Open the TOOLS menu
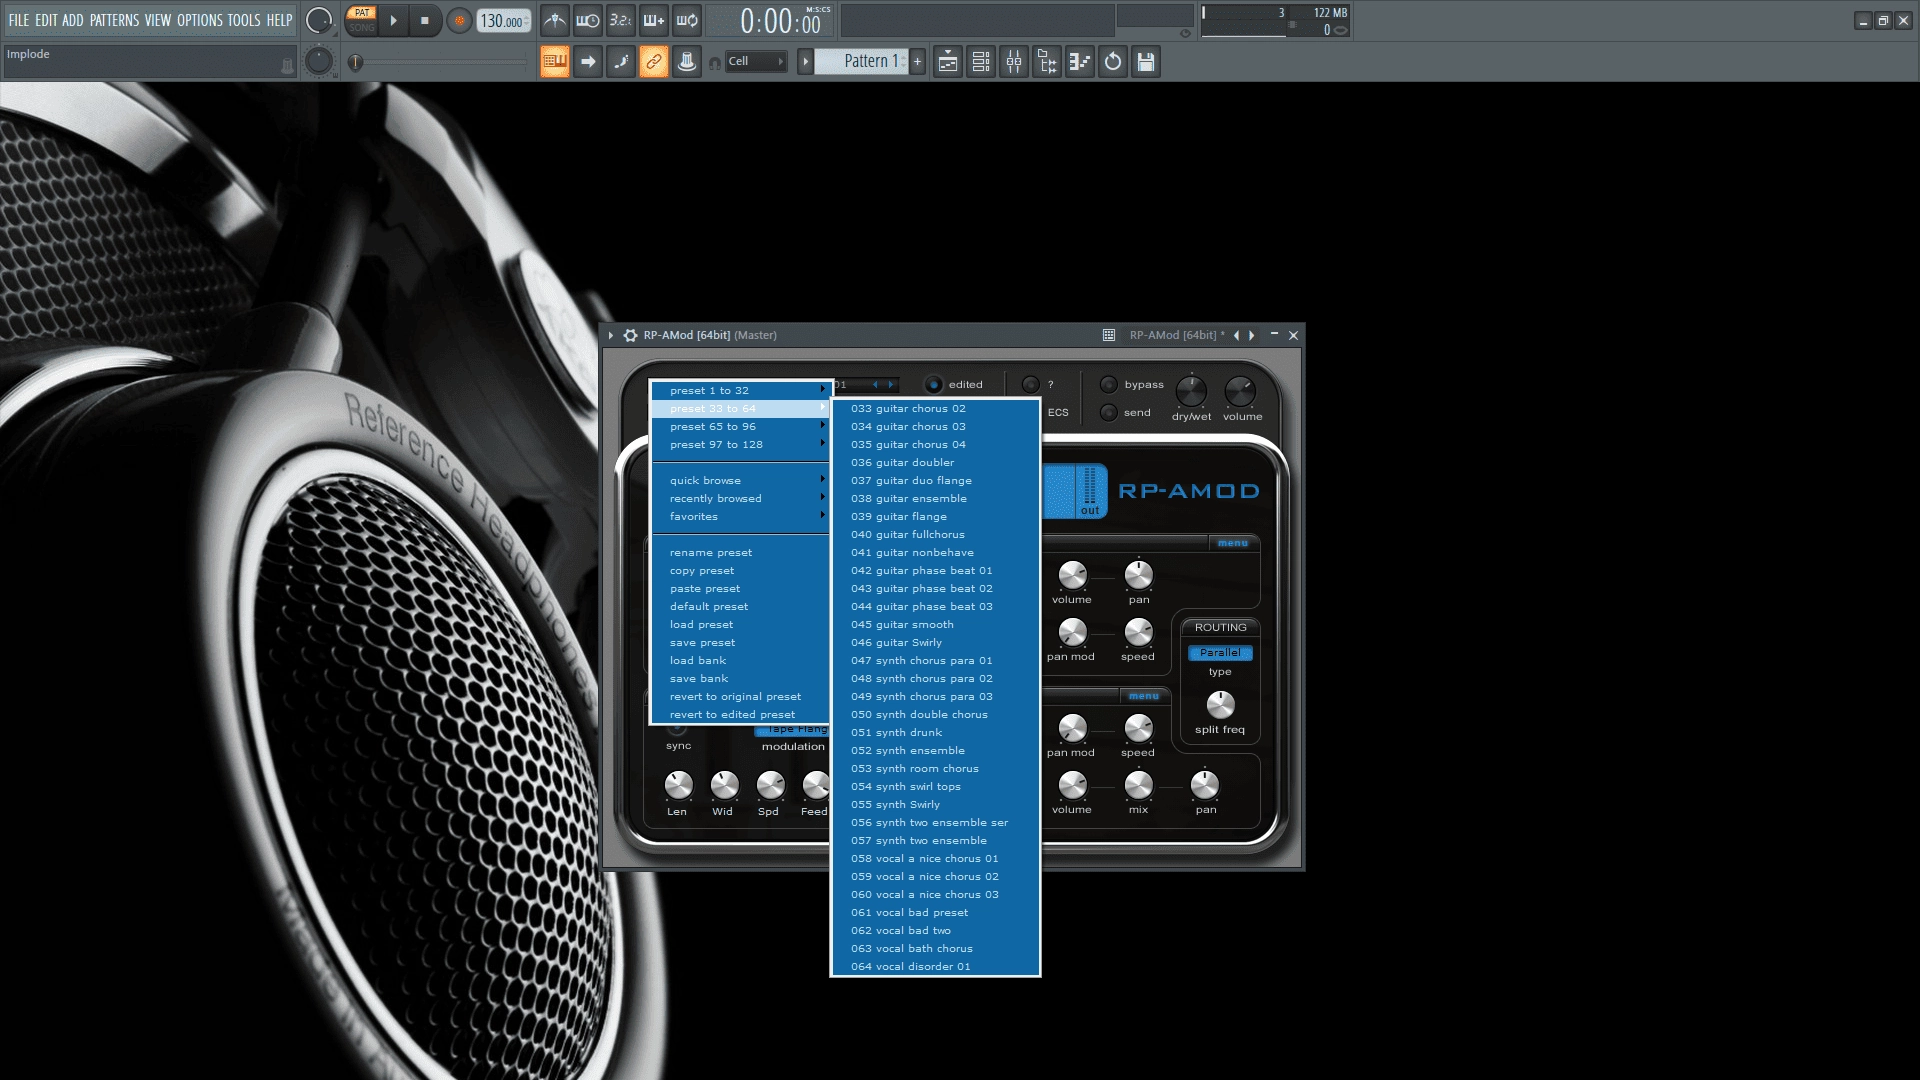 click(x=244, y=20)
